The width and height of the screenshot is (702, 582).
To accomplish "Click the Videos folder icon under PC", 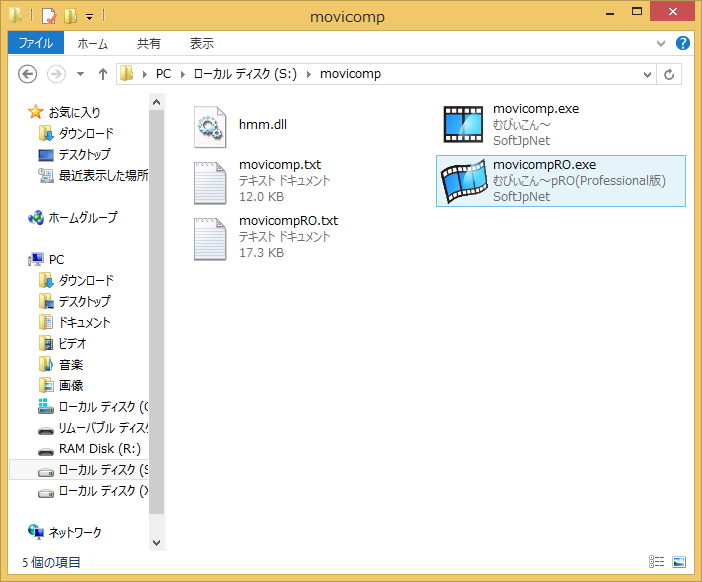I will coord(46,343).
